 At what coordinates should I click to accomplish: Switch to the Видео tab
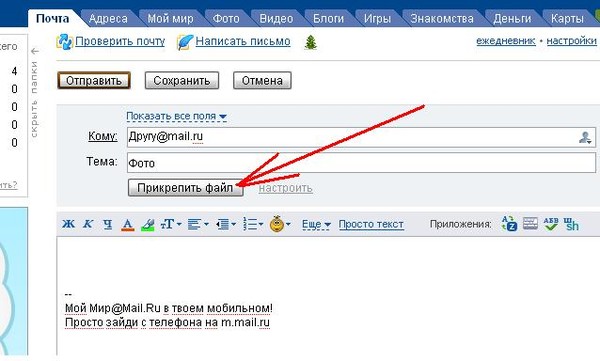point(276,18)
